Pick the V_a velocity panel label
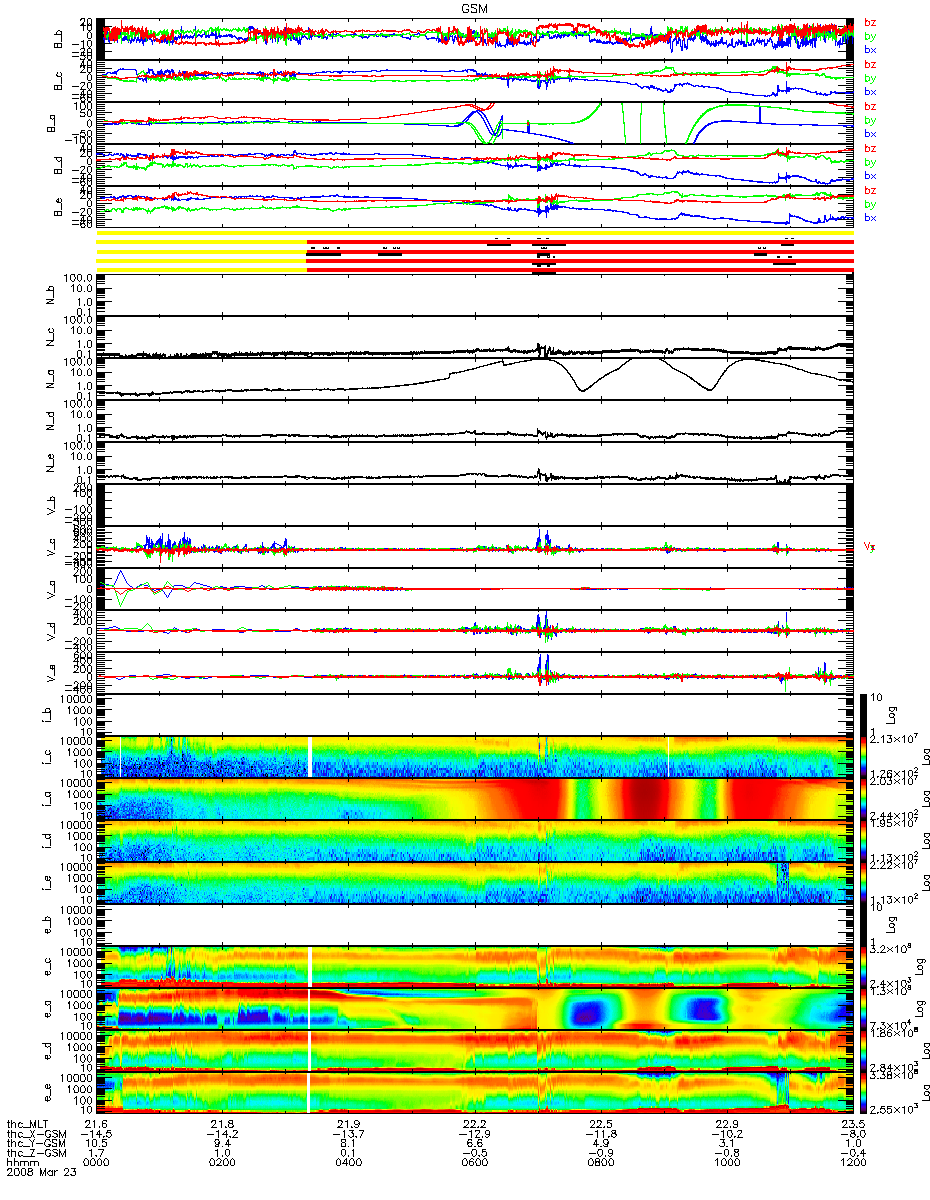Viewport: 930px width, 1200px height. (52, 589)
